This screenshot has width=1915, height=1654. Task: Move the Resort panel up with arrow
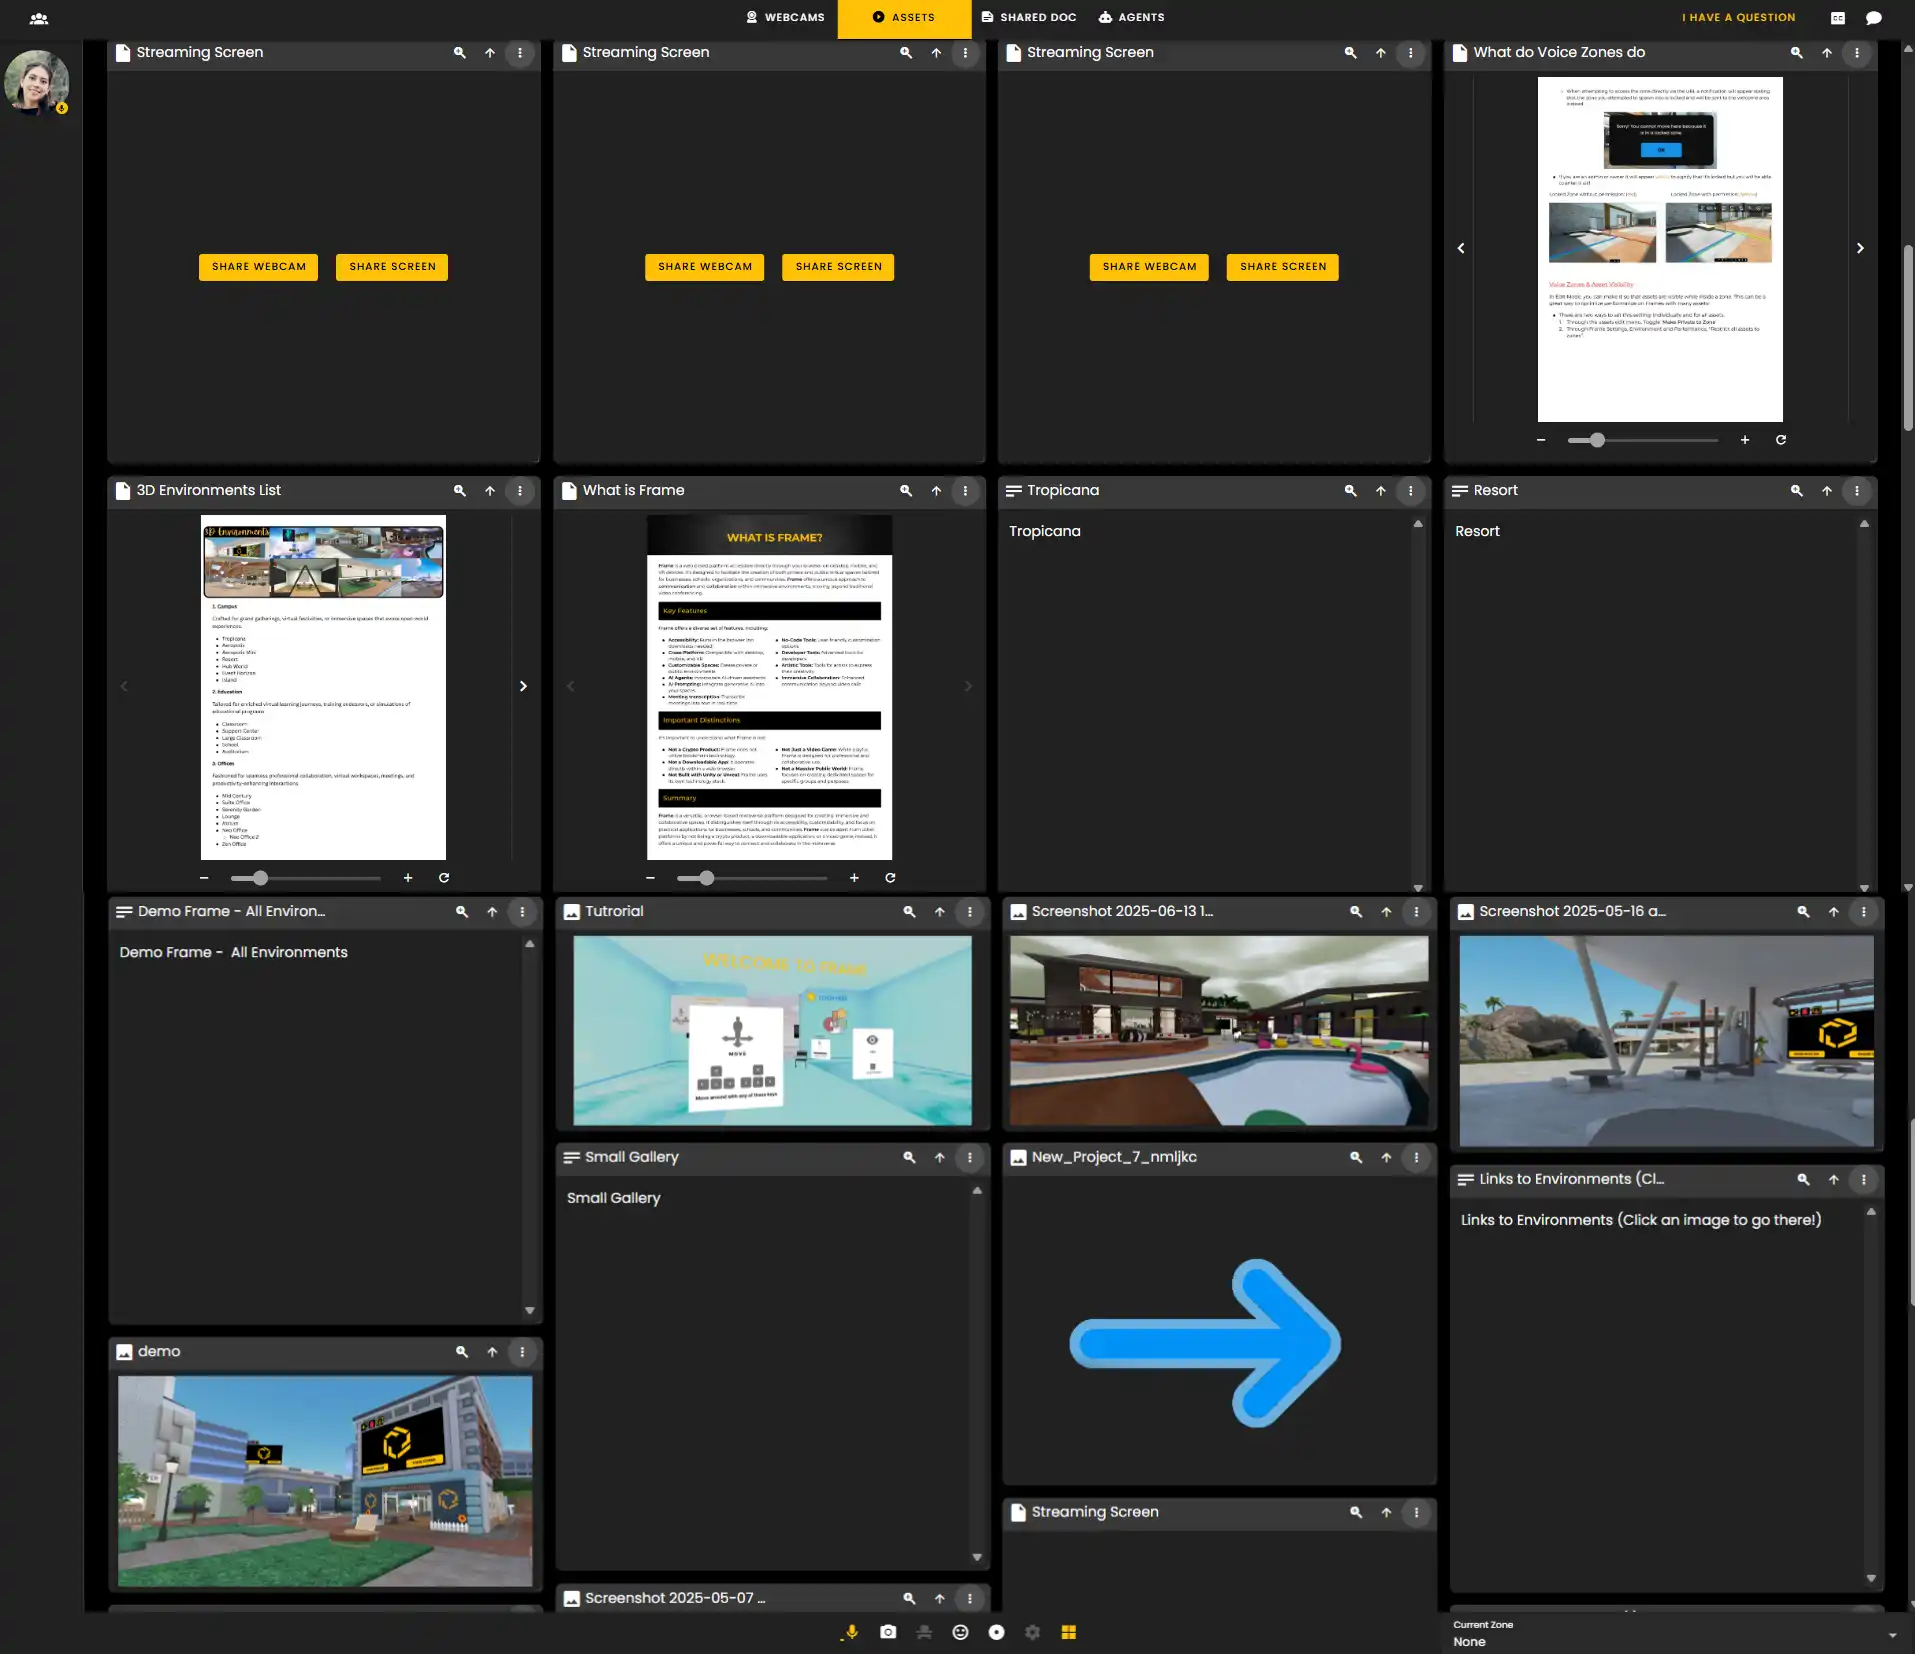pyautogui.click(x=1826, y=491)
